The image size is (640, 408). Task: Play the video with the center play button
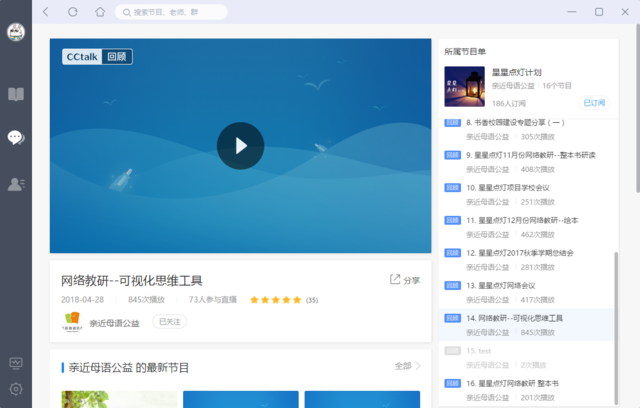(240, 146)
